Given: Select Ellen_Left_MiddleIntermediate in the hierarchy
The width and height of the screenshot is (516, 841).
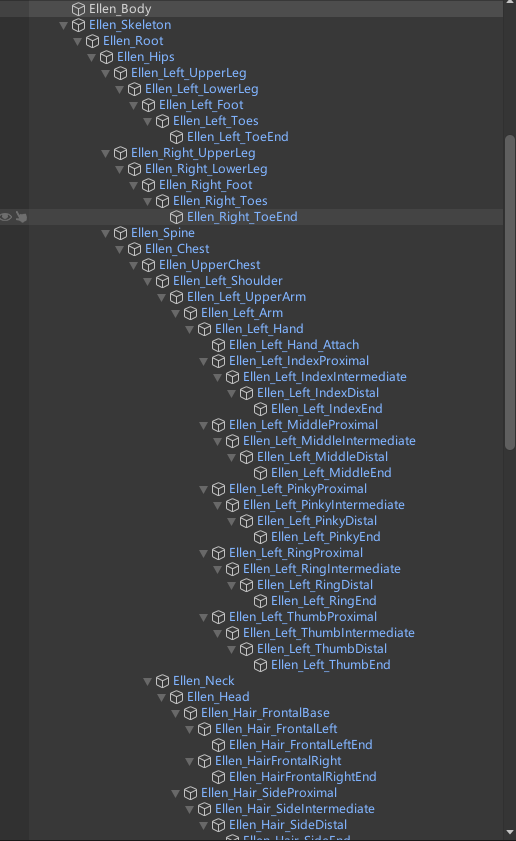Looking at the screenshot, I should click(329, 441).
